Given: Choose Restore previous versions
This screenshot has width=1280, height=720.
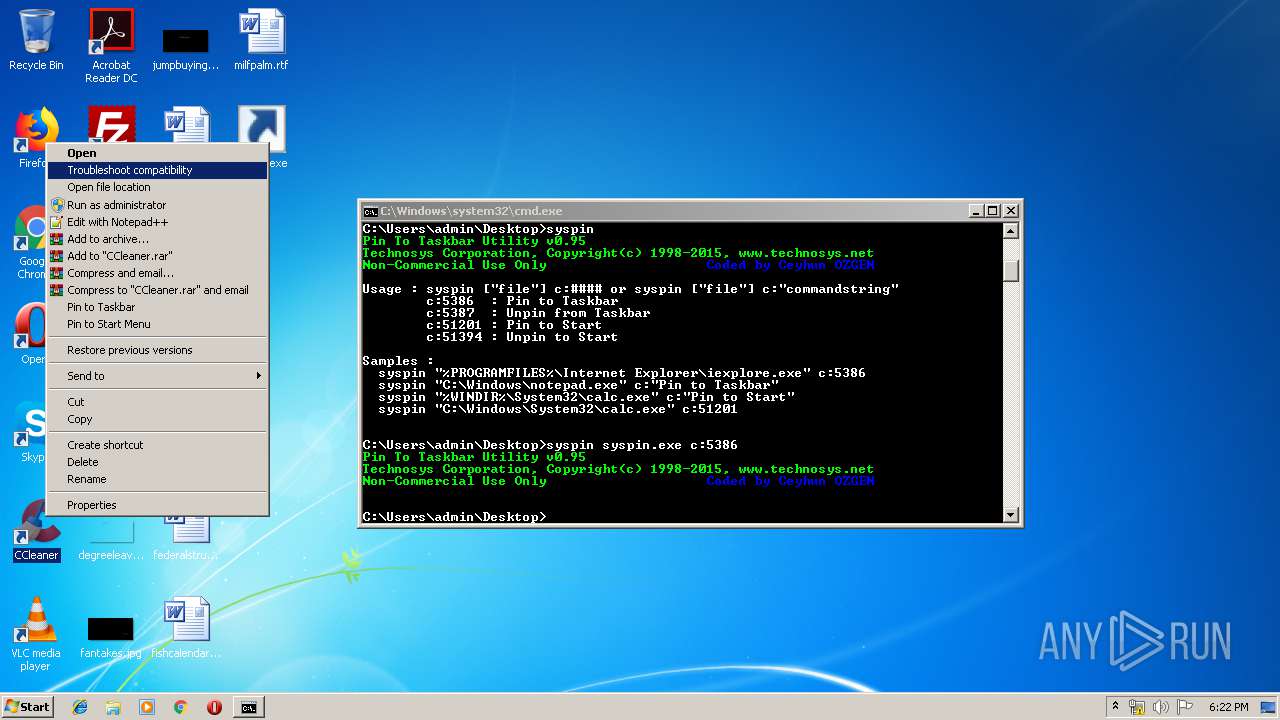Looking at the screenshot, I should [158, 350].
